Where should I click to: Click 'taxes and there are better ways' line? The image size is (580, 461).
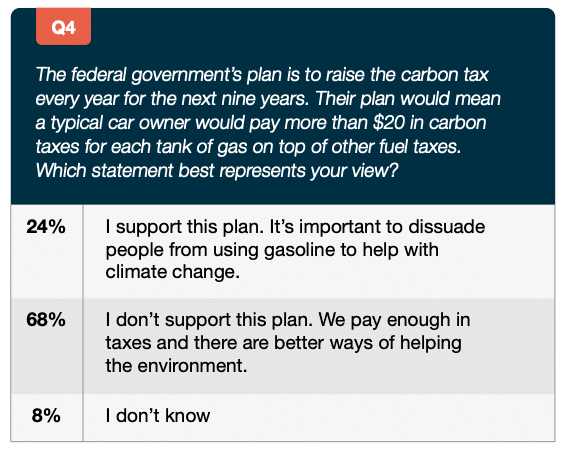[283, 343]
